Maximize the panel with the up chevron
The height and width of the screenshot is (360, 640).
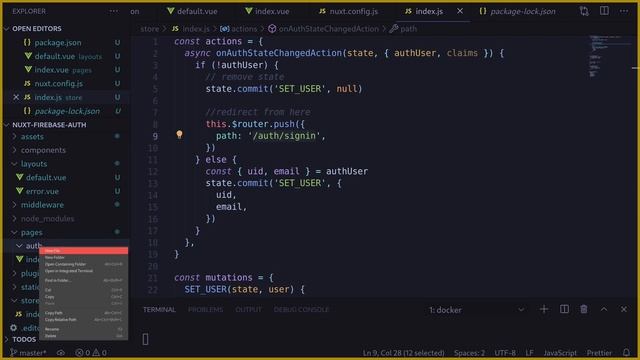point(604,309)
